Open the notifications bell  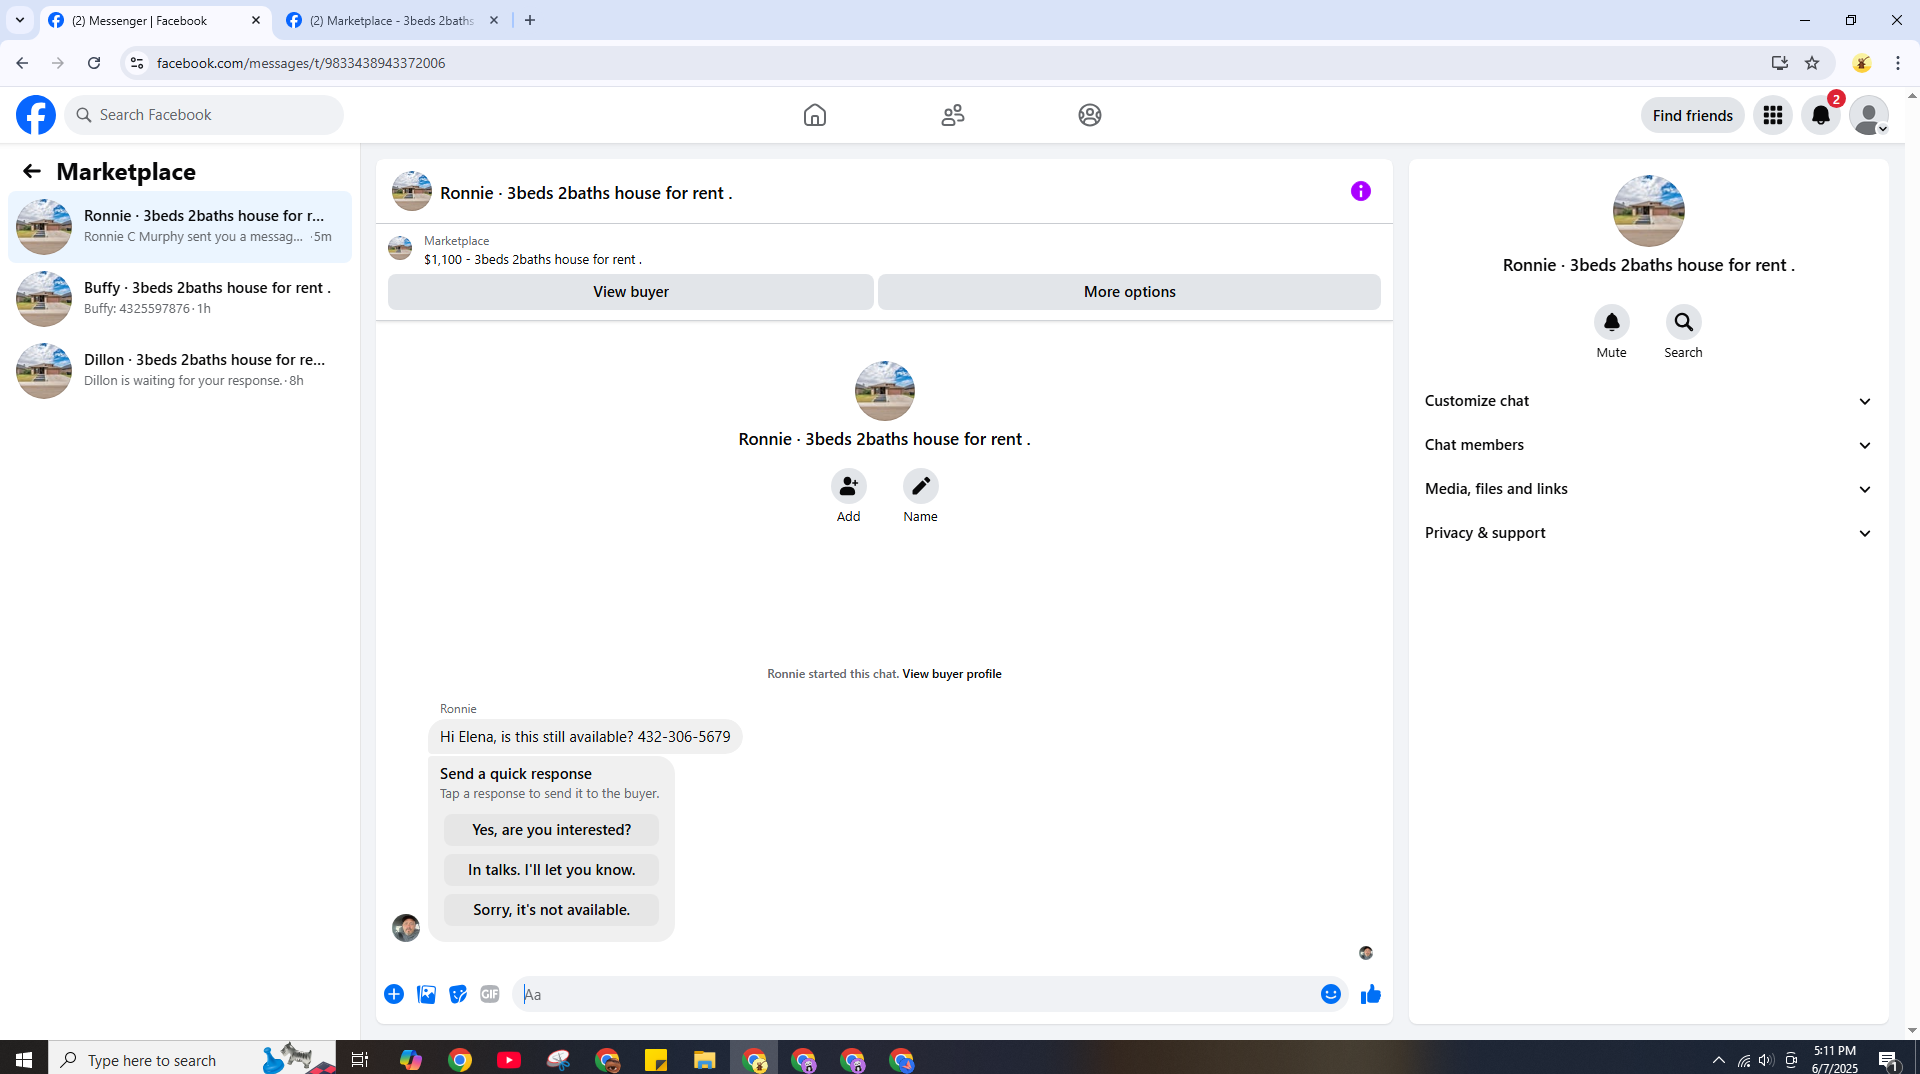click(1821, 115)
